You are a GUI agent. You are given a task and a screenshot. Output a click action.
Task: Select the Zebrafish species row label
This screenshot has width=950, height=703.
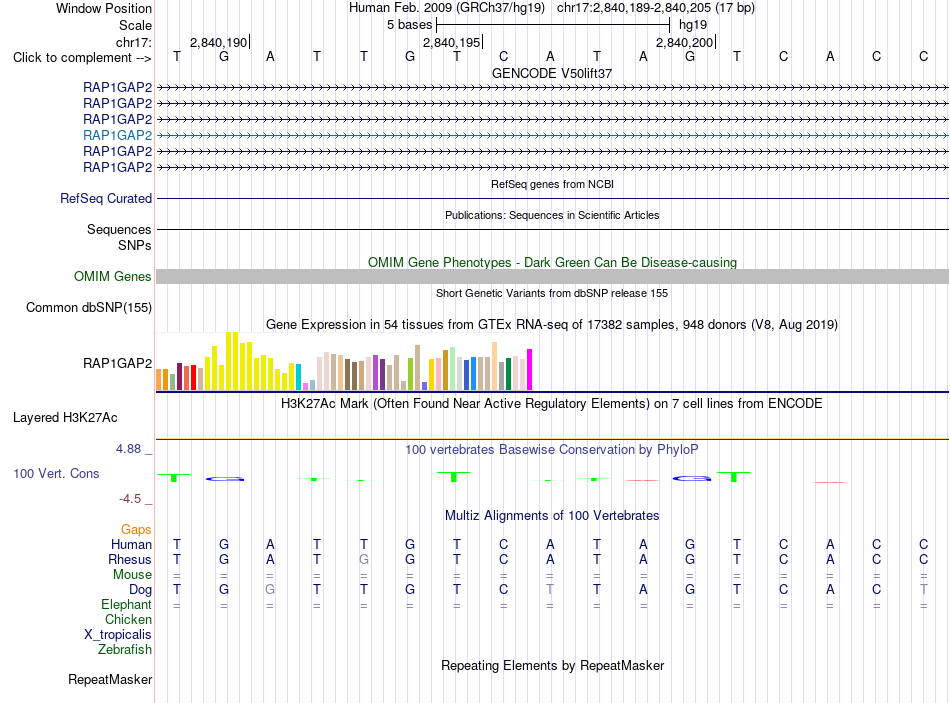(x=125, y=649)
